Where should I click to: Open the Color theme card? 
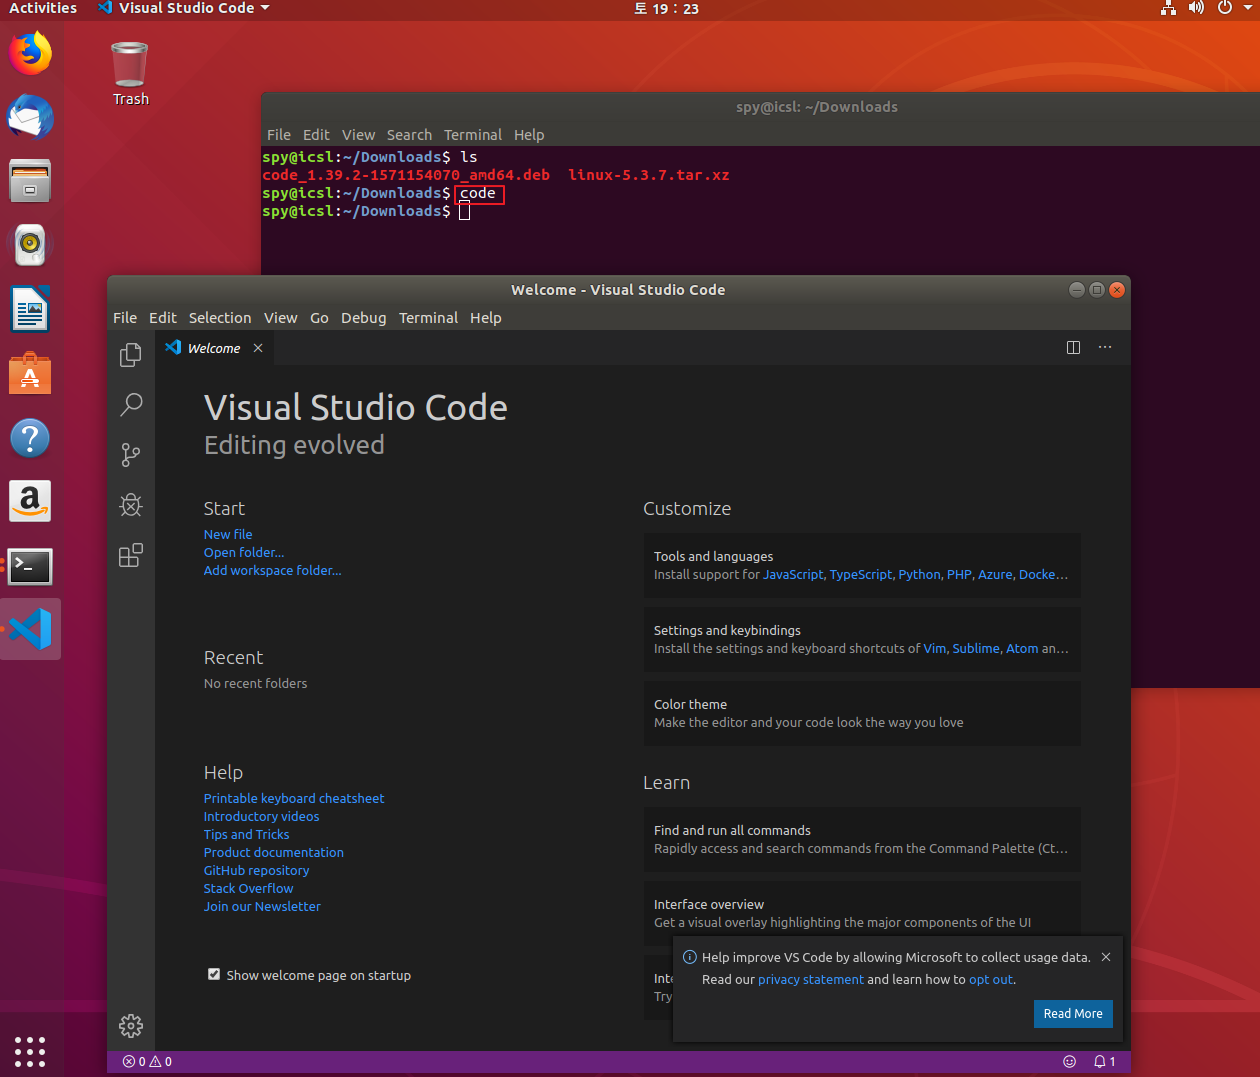[862, 713]
